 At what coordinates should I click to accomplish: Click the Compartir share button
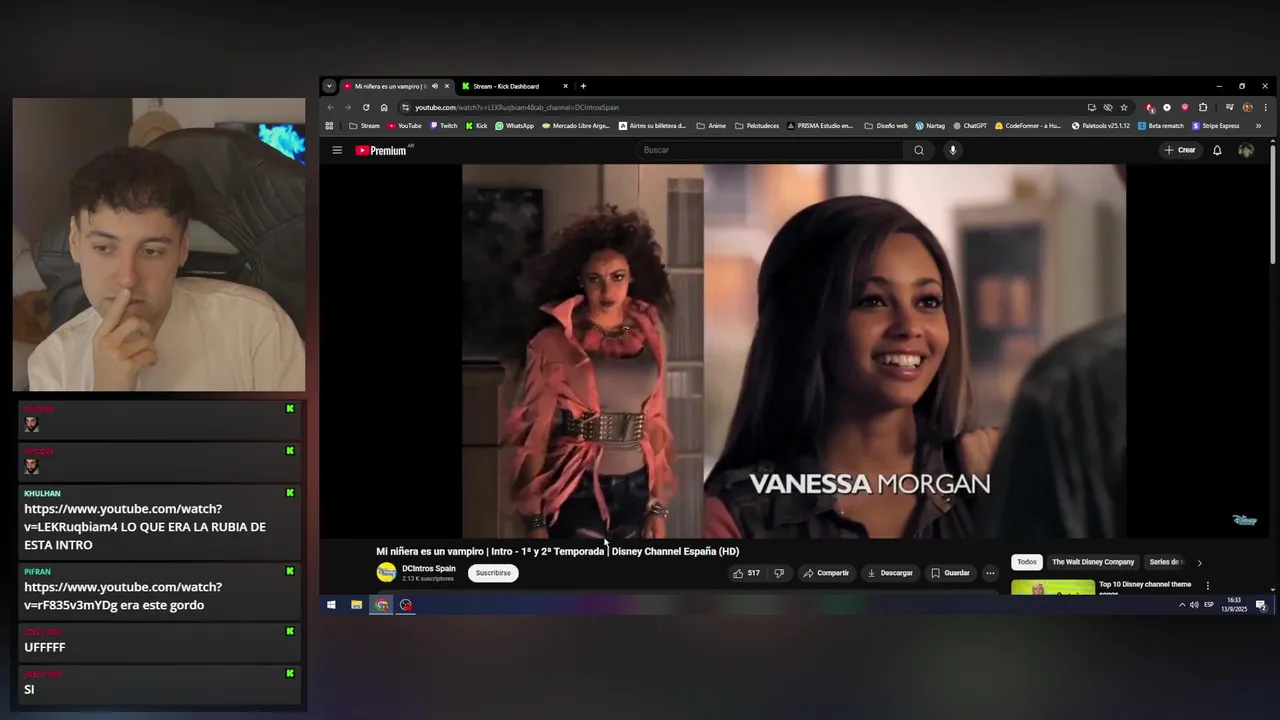[826, 573]
